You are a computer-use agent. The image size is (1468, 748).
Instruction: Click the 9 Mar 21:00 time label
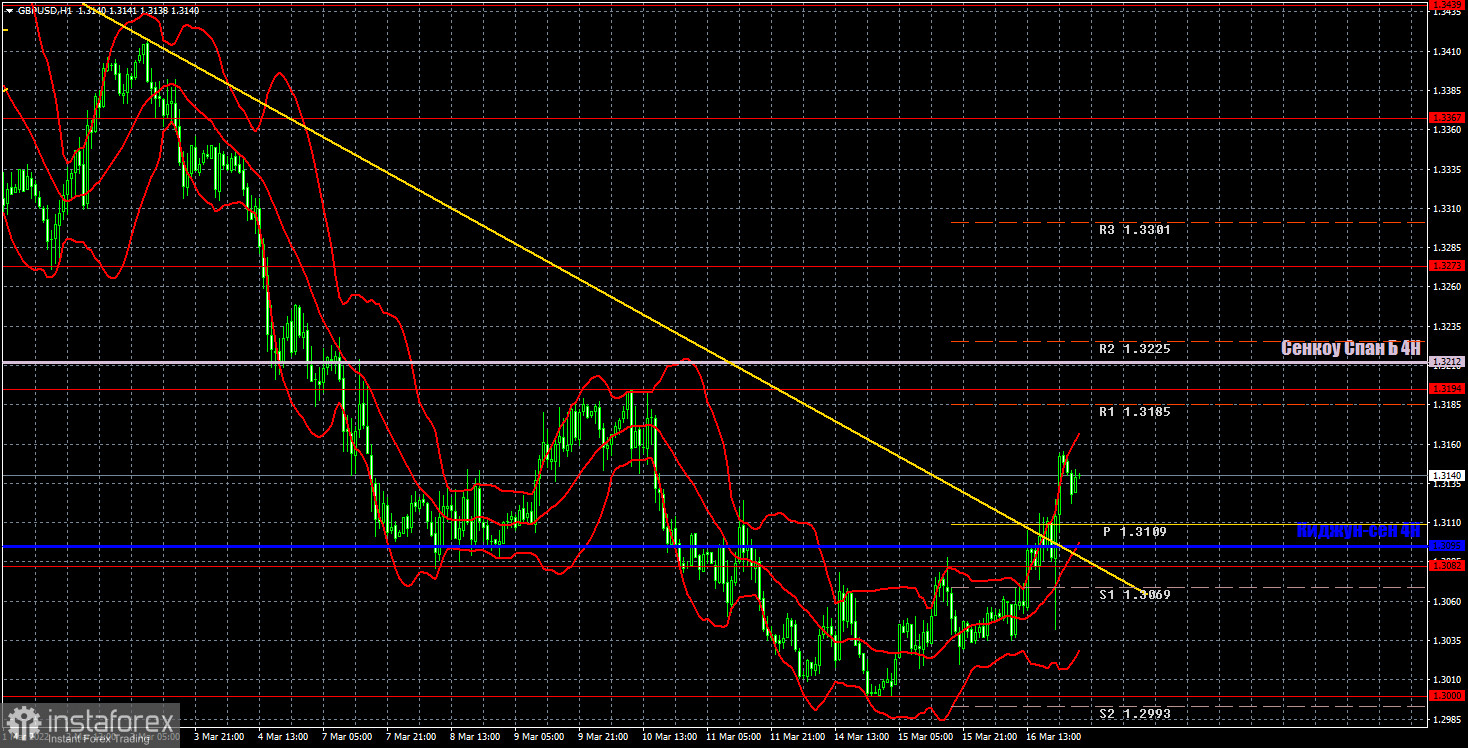(x=604, y=737)
